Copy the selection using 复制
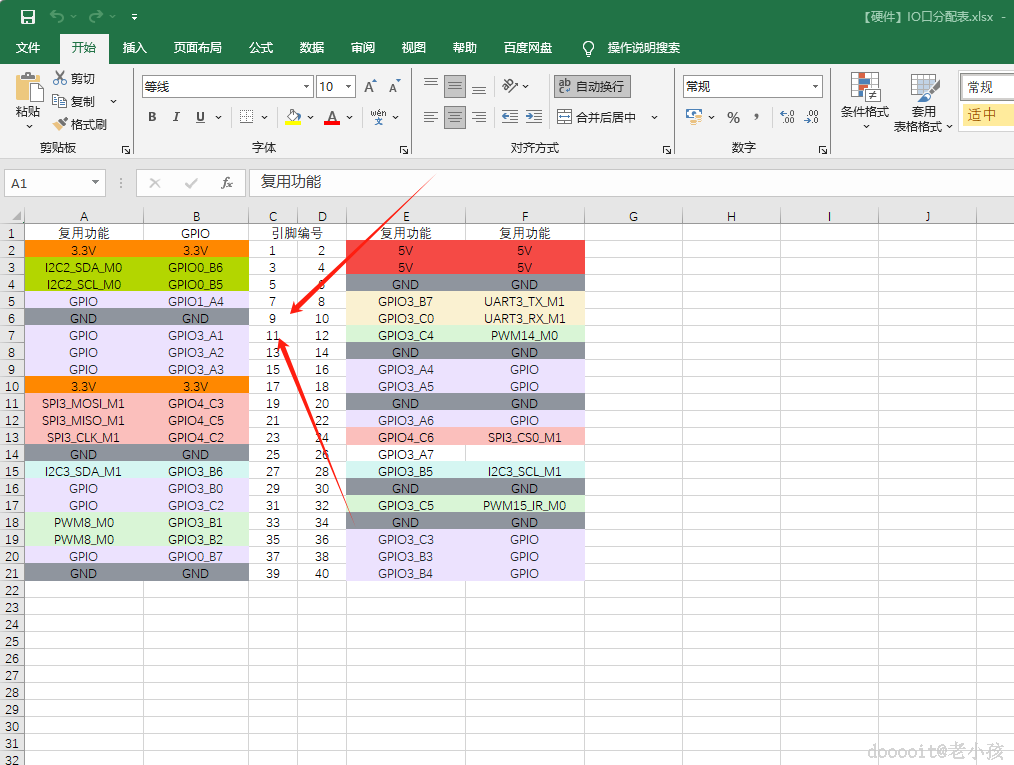The image size is (1014, 765). 74,102
